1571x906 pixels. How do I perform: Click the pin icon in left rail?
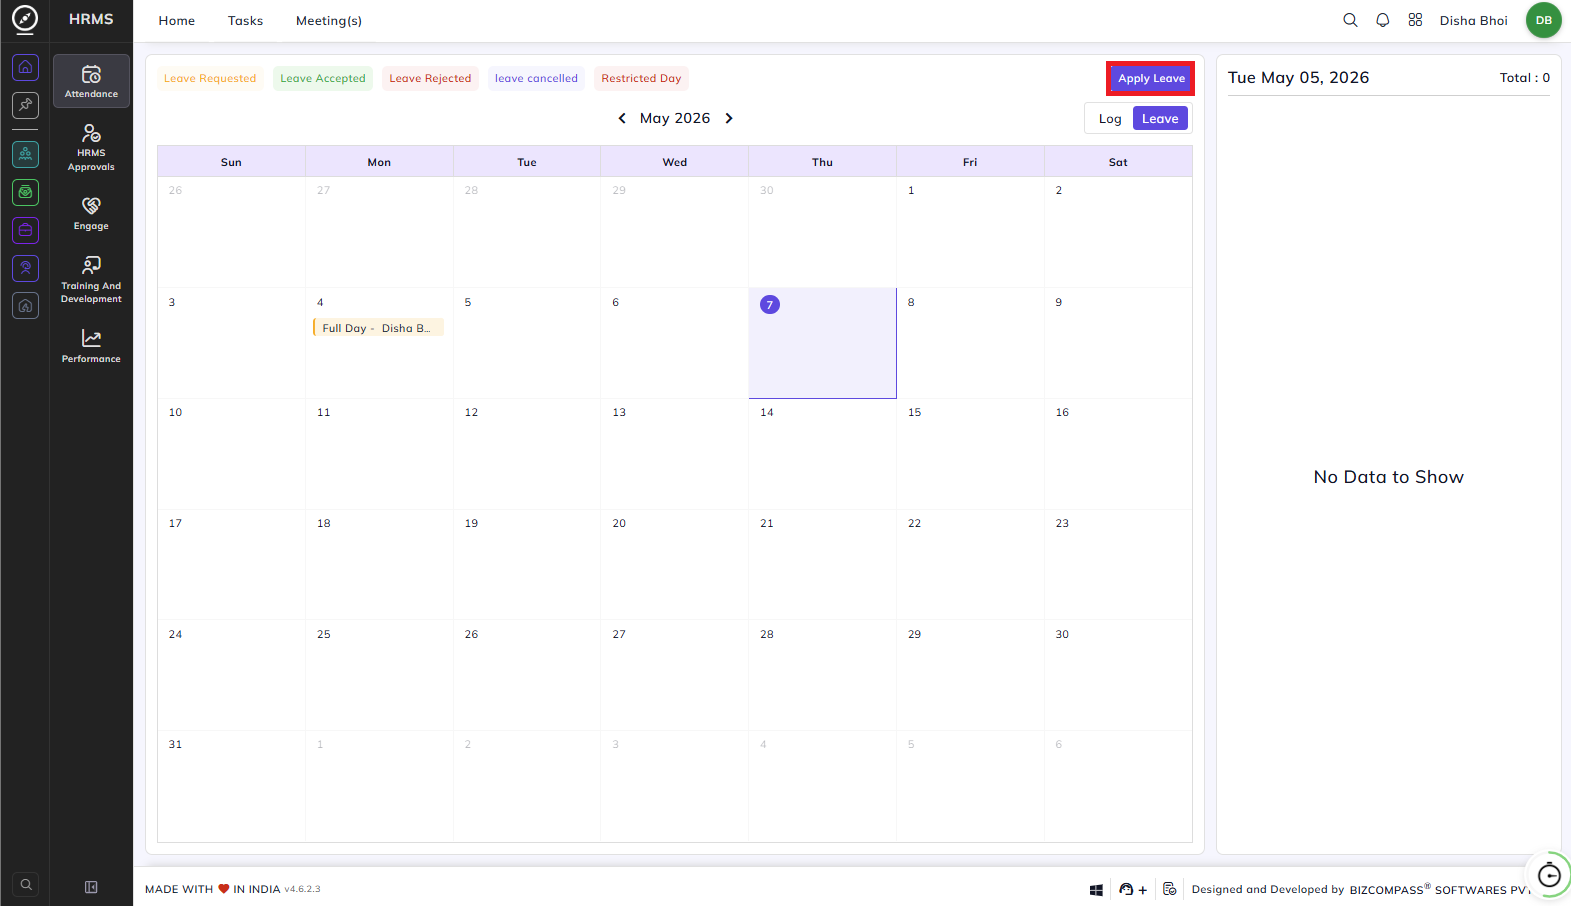coord(26,105)
